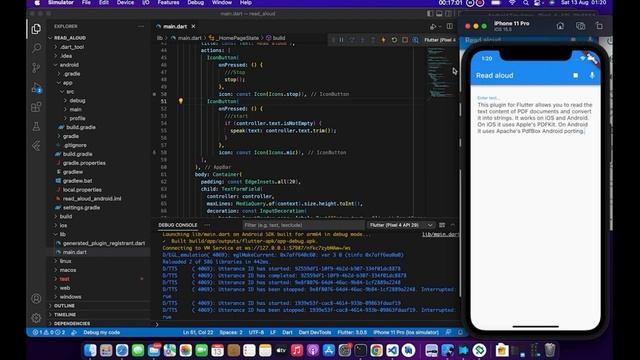Restart the debug session
This screenshot has height=360, width=640.
tap(394, 40)
